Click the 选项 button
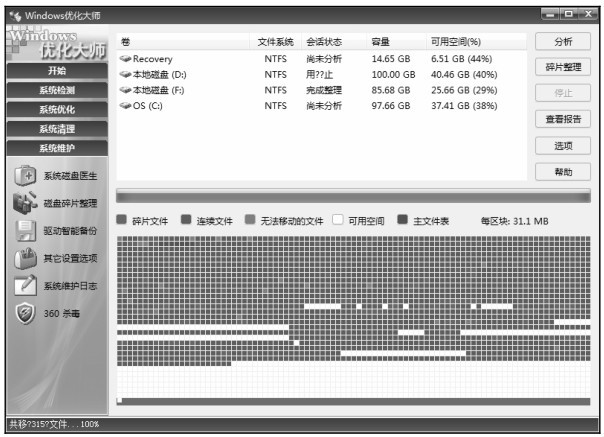 tap(563, 146)
